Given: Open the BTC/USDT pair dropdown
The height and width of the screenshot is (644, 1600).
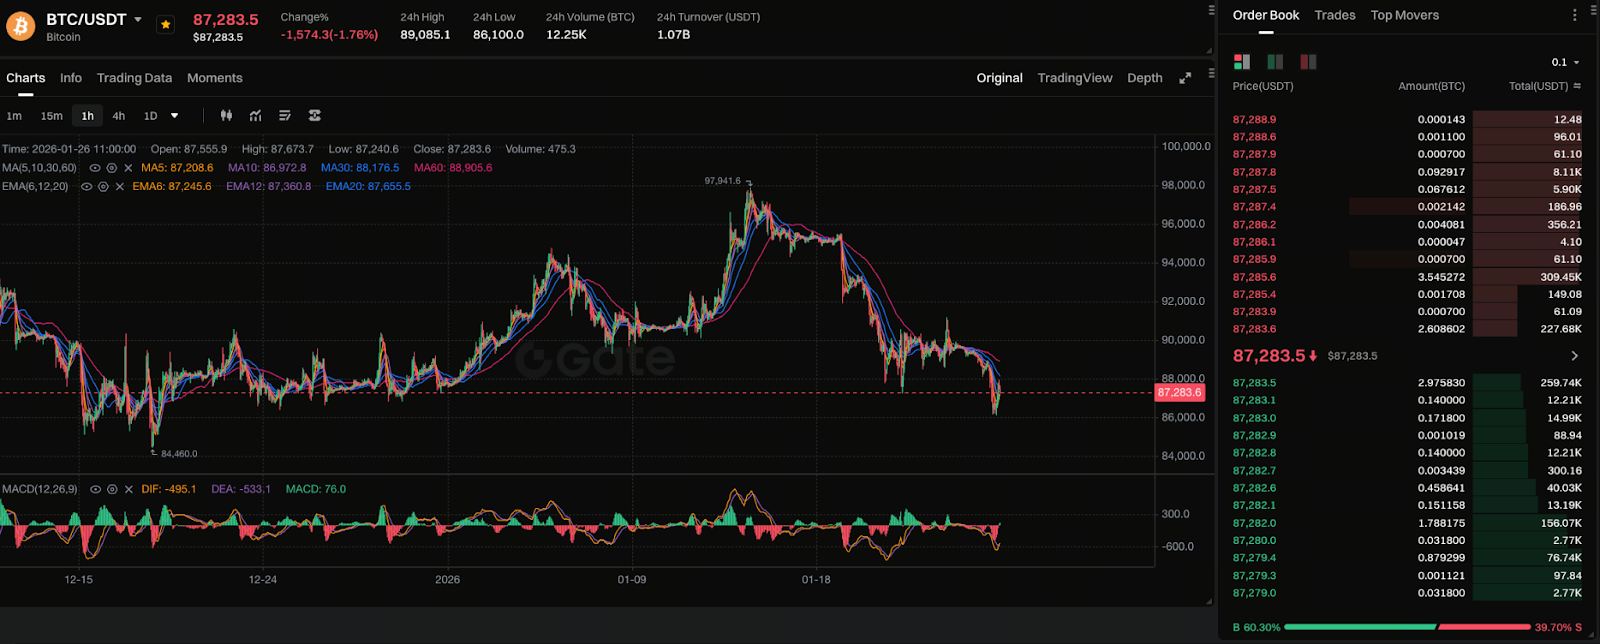Looking at the screenshot, I should (138, 20).
